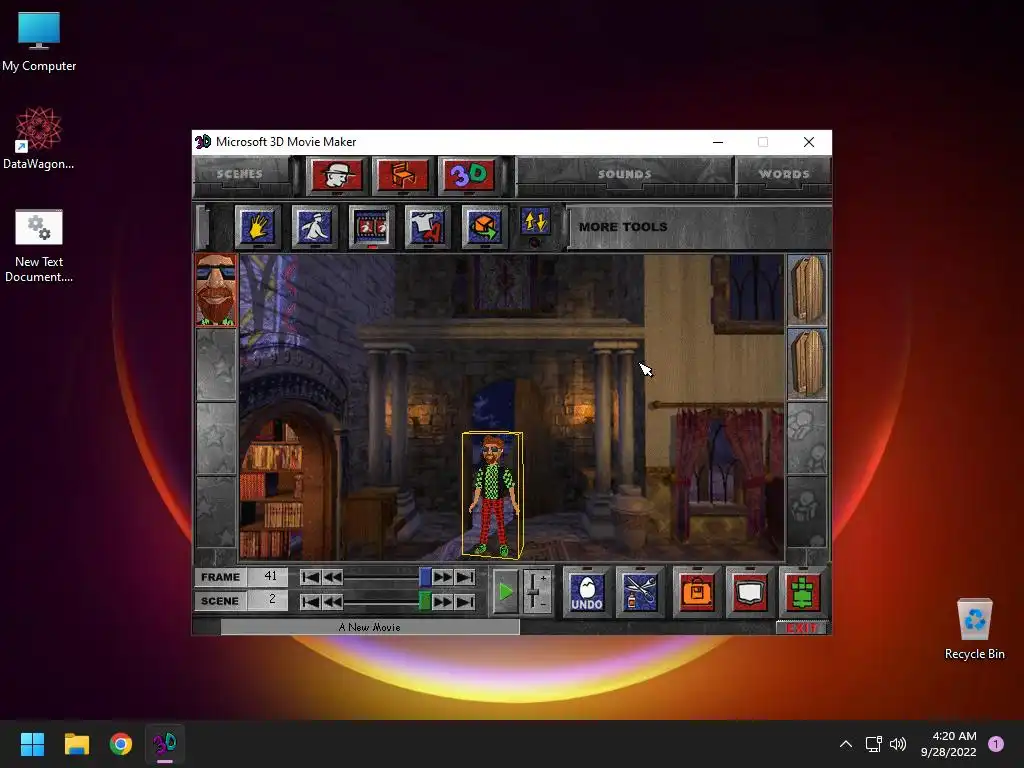Jump to first scene button
Screen dimensions: 1024x768
pos(310,601)
